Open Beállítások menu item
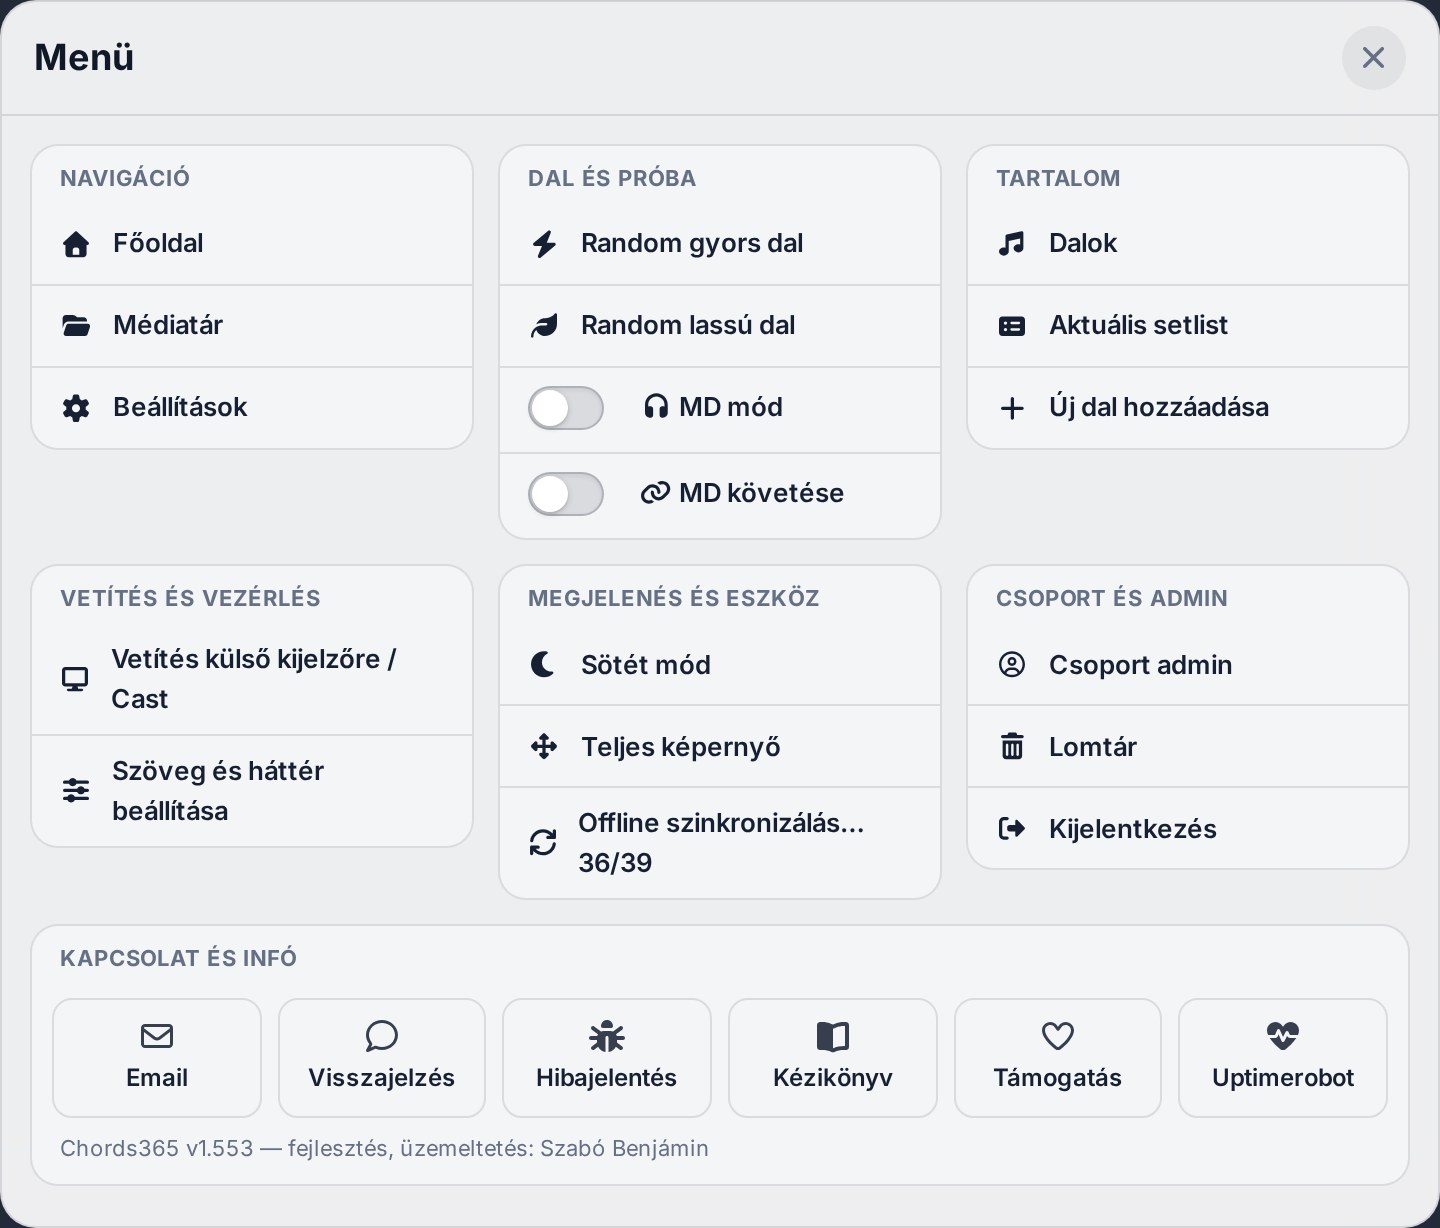This screenshot has height=1228, width=1440. pos(252,408)
